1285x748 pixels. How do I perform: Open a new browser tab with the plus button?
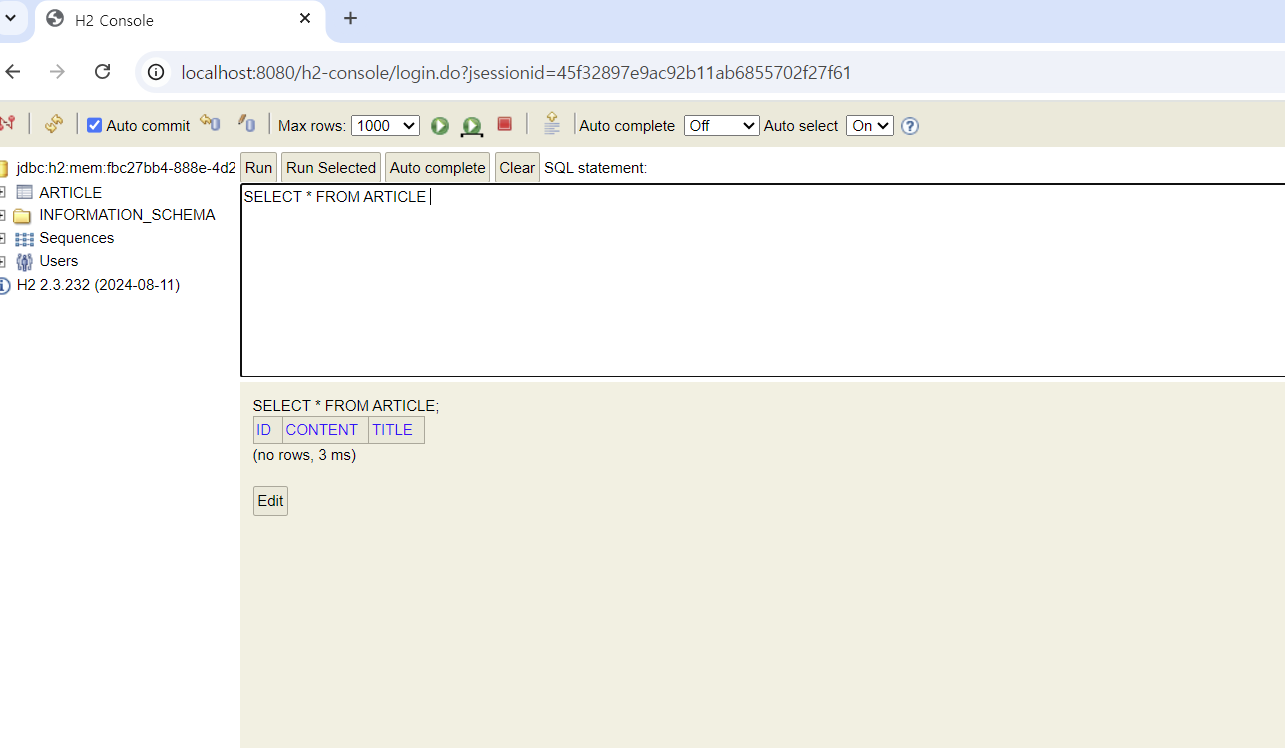click(350, 18)
